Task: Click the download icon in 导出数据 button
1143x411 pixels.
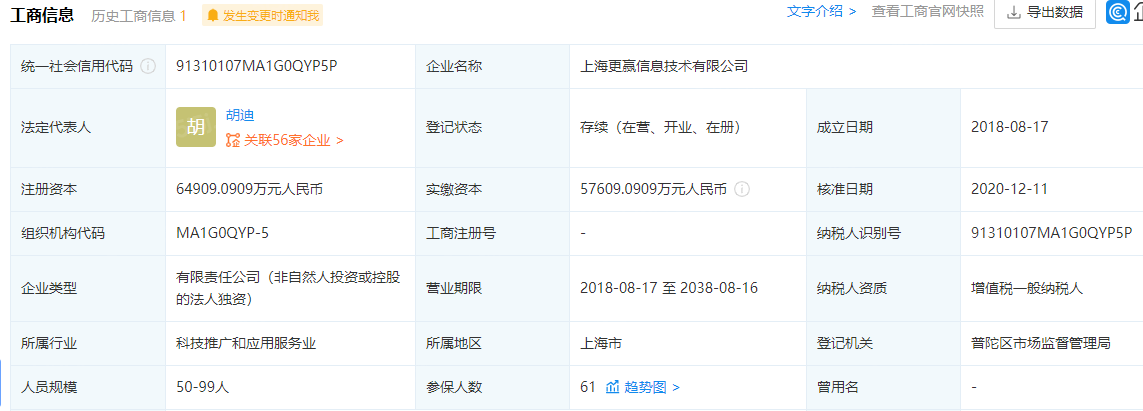Action: coord(1014,13)
